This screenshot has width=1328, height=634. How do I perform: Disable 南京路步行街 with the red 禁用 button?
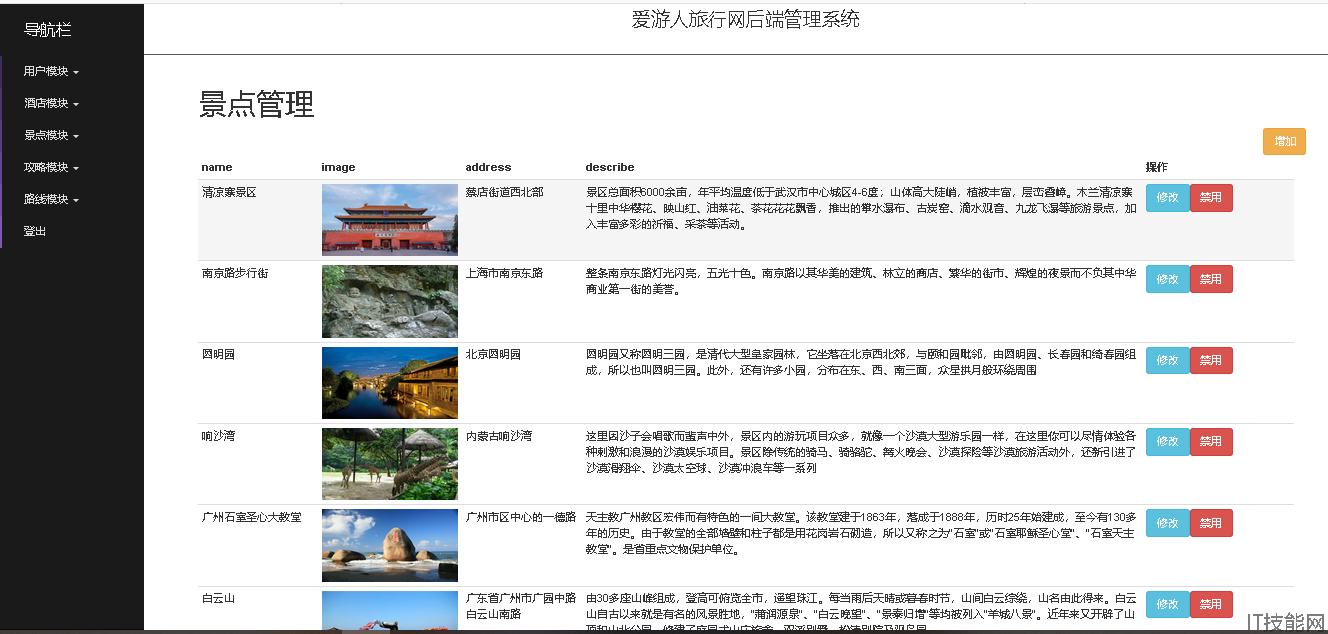pos(1211,279)
